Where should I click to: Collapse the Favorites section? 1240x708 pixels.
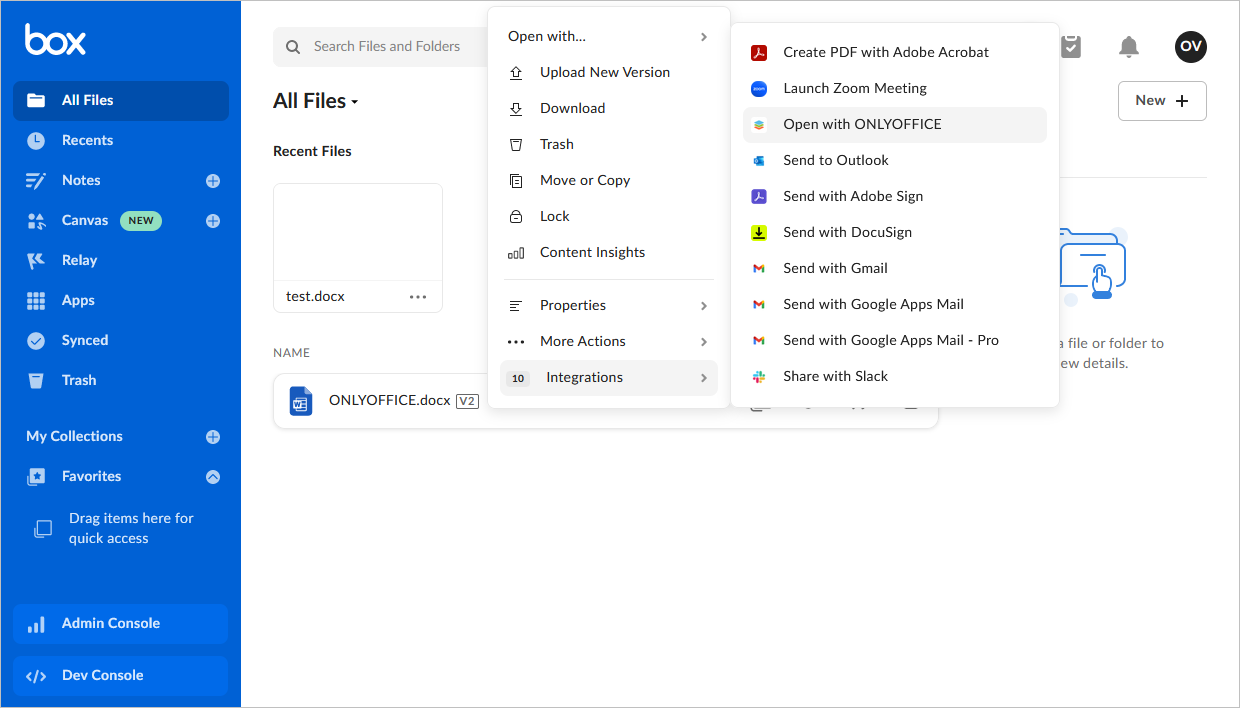pos(212,476)
